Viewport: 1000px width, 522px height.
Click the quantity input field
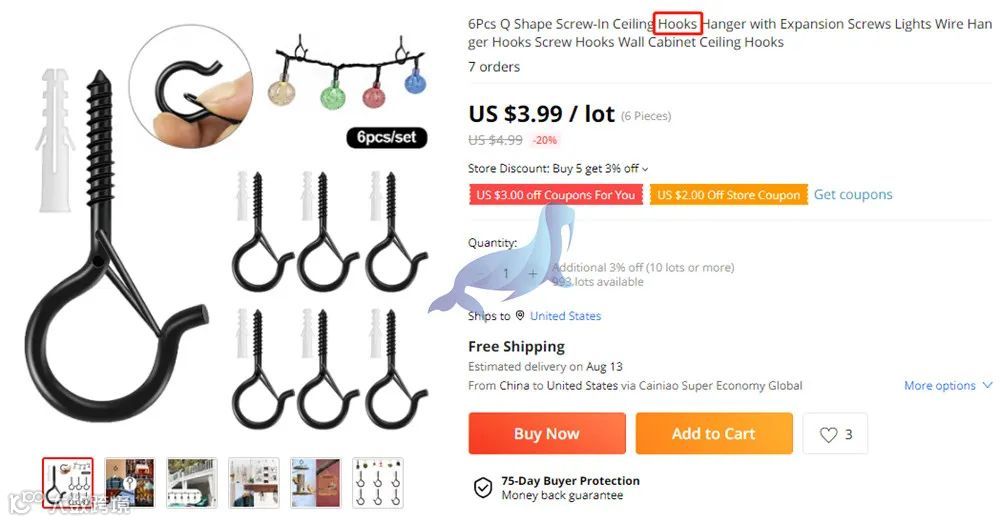(506, 274)
